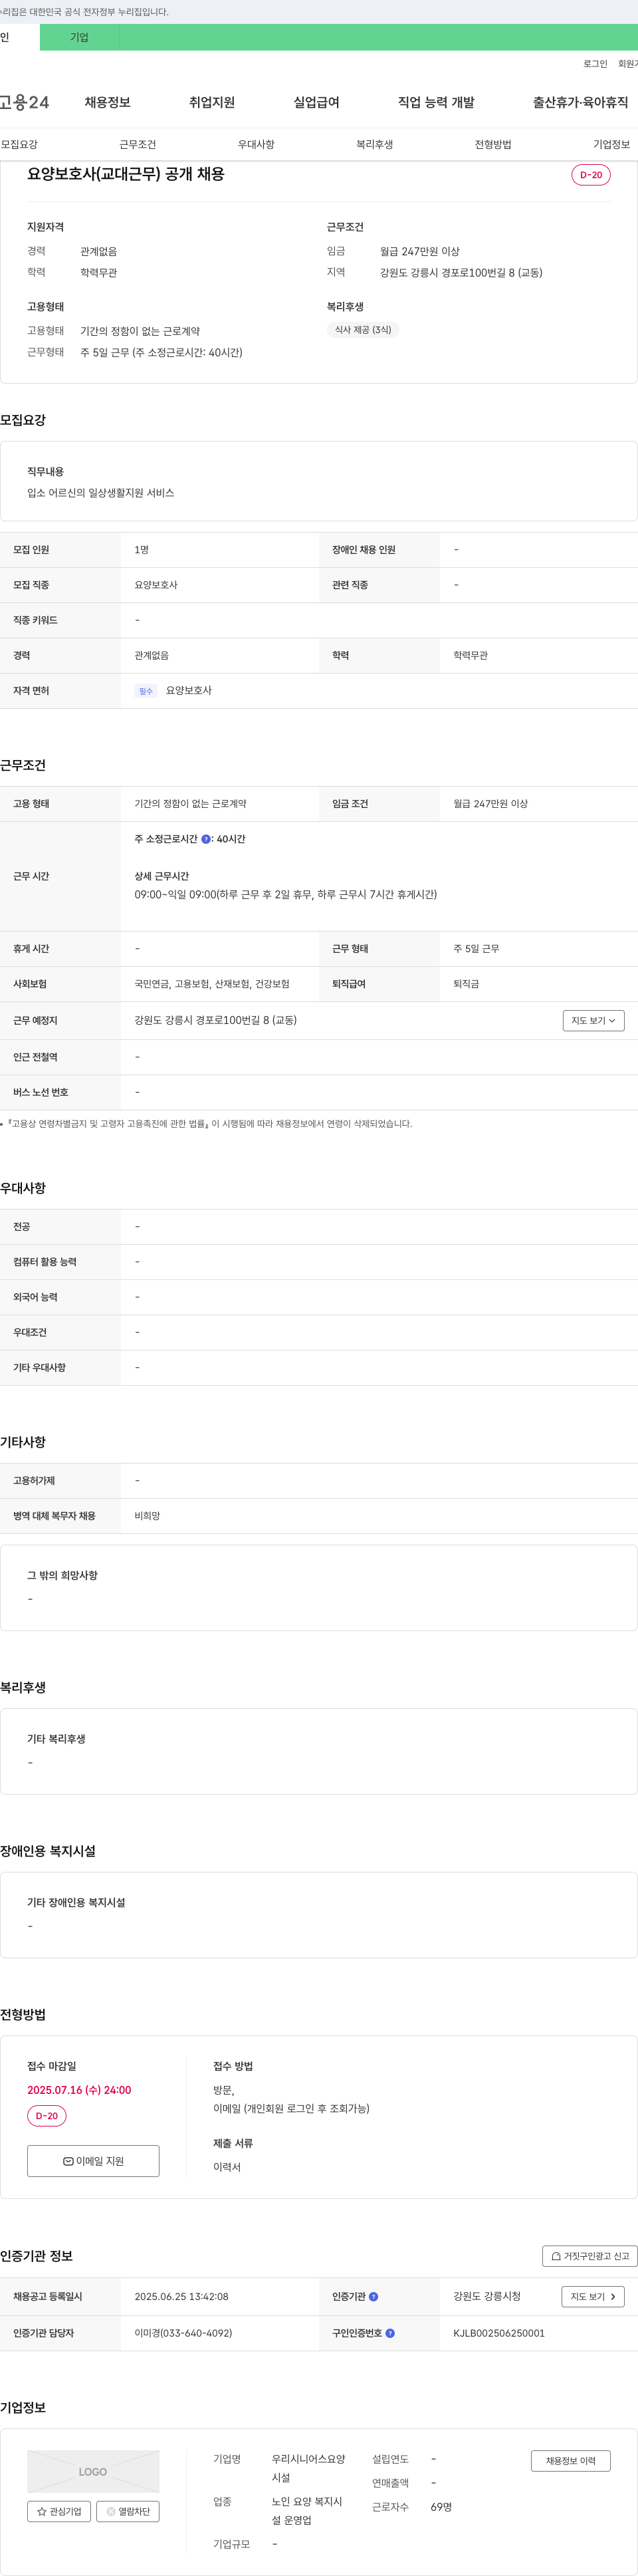Viewport: 638px width, 2576px height.
Task: Block company with 열람차단 button
Action: (x=127, y=2511)
